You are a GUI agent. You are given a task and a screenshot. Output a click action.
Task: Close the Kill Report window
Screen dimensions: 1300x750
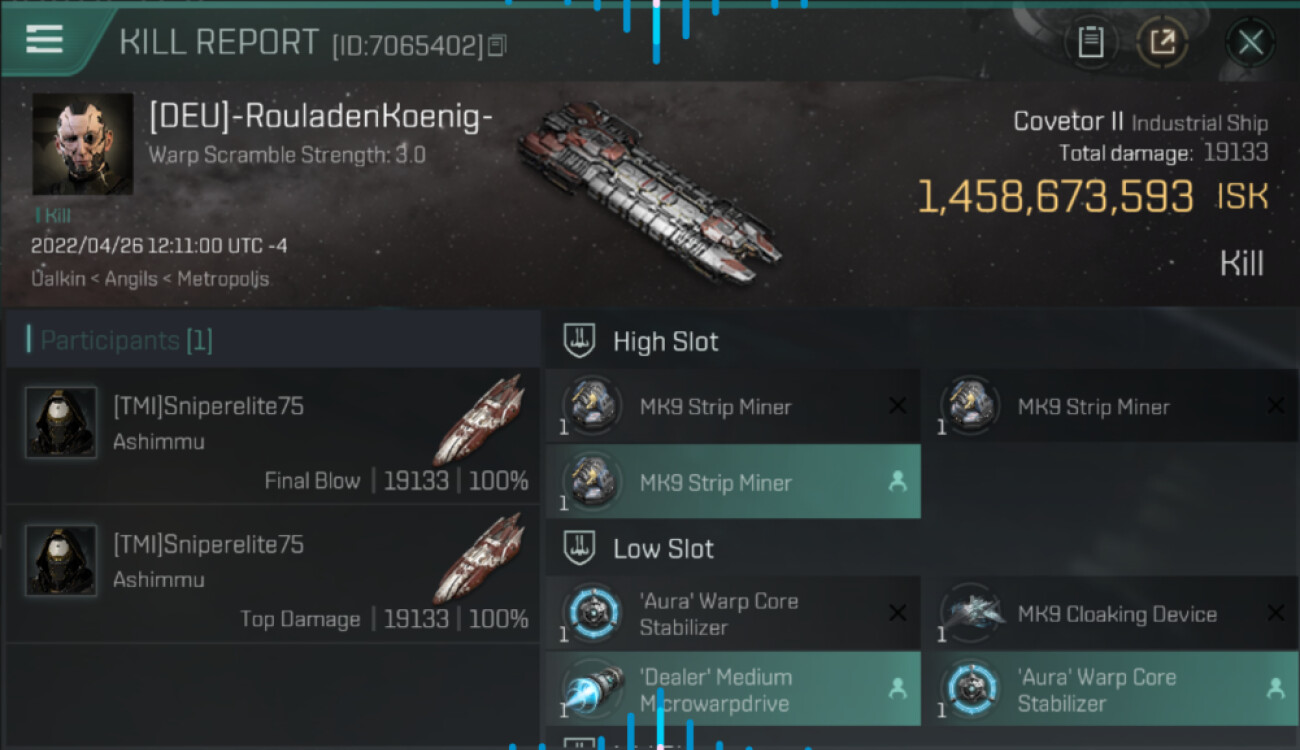[x=1250, y=42]
